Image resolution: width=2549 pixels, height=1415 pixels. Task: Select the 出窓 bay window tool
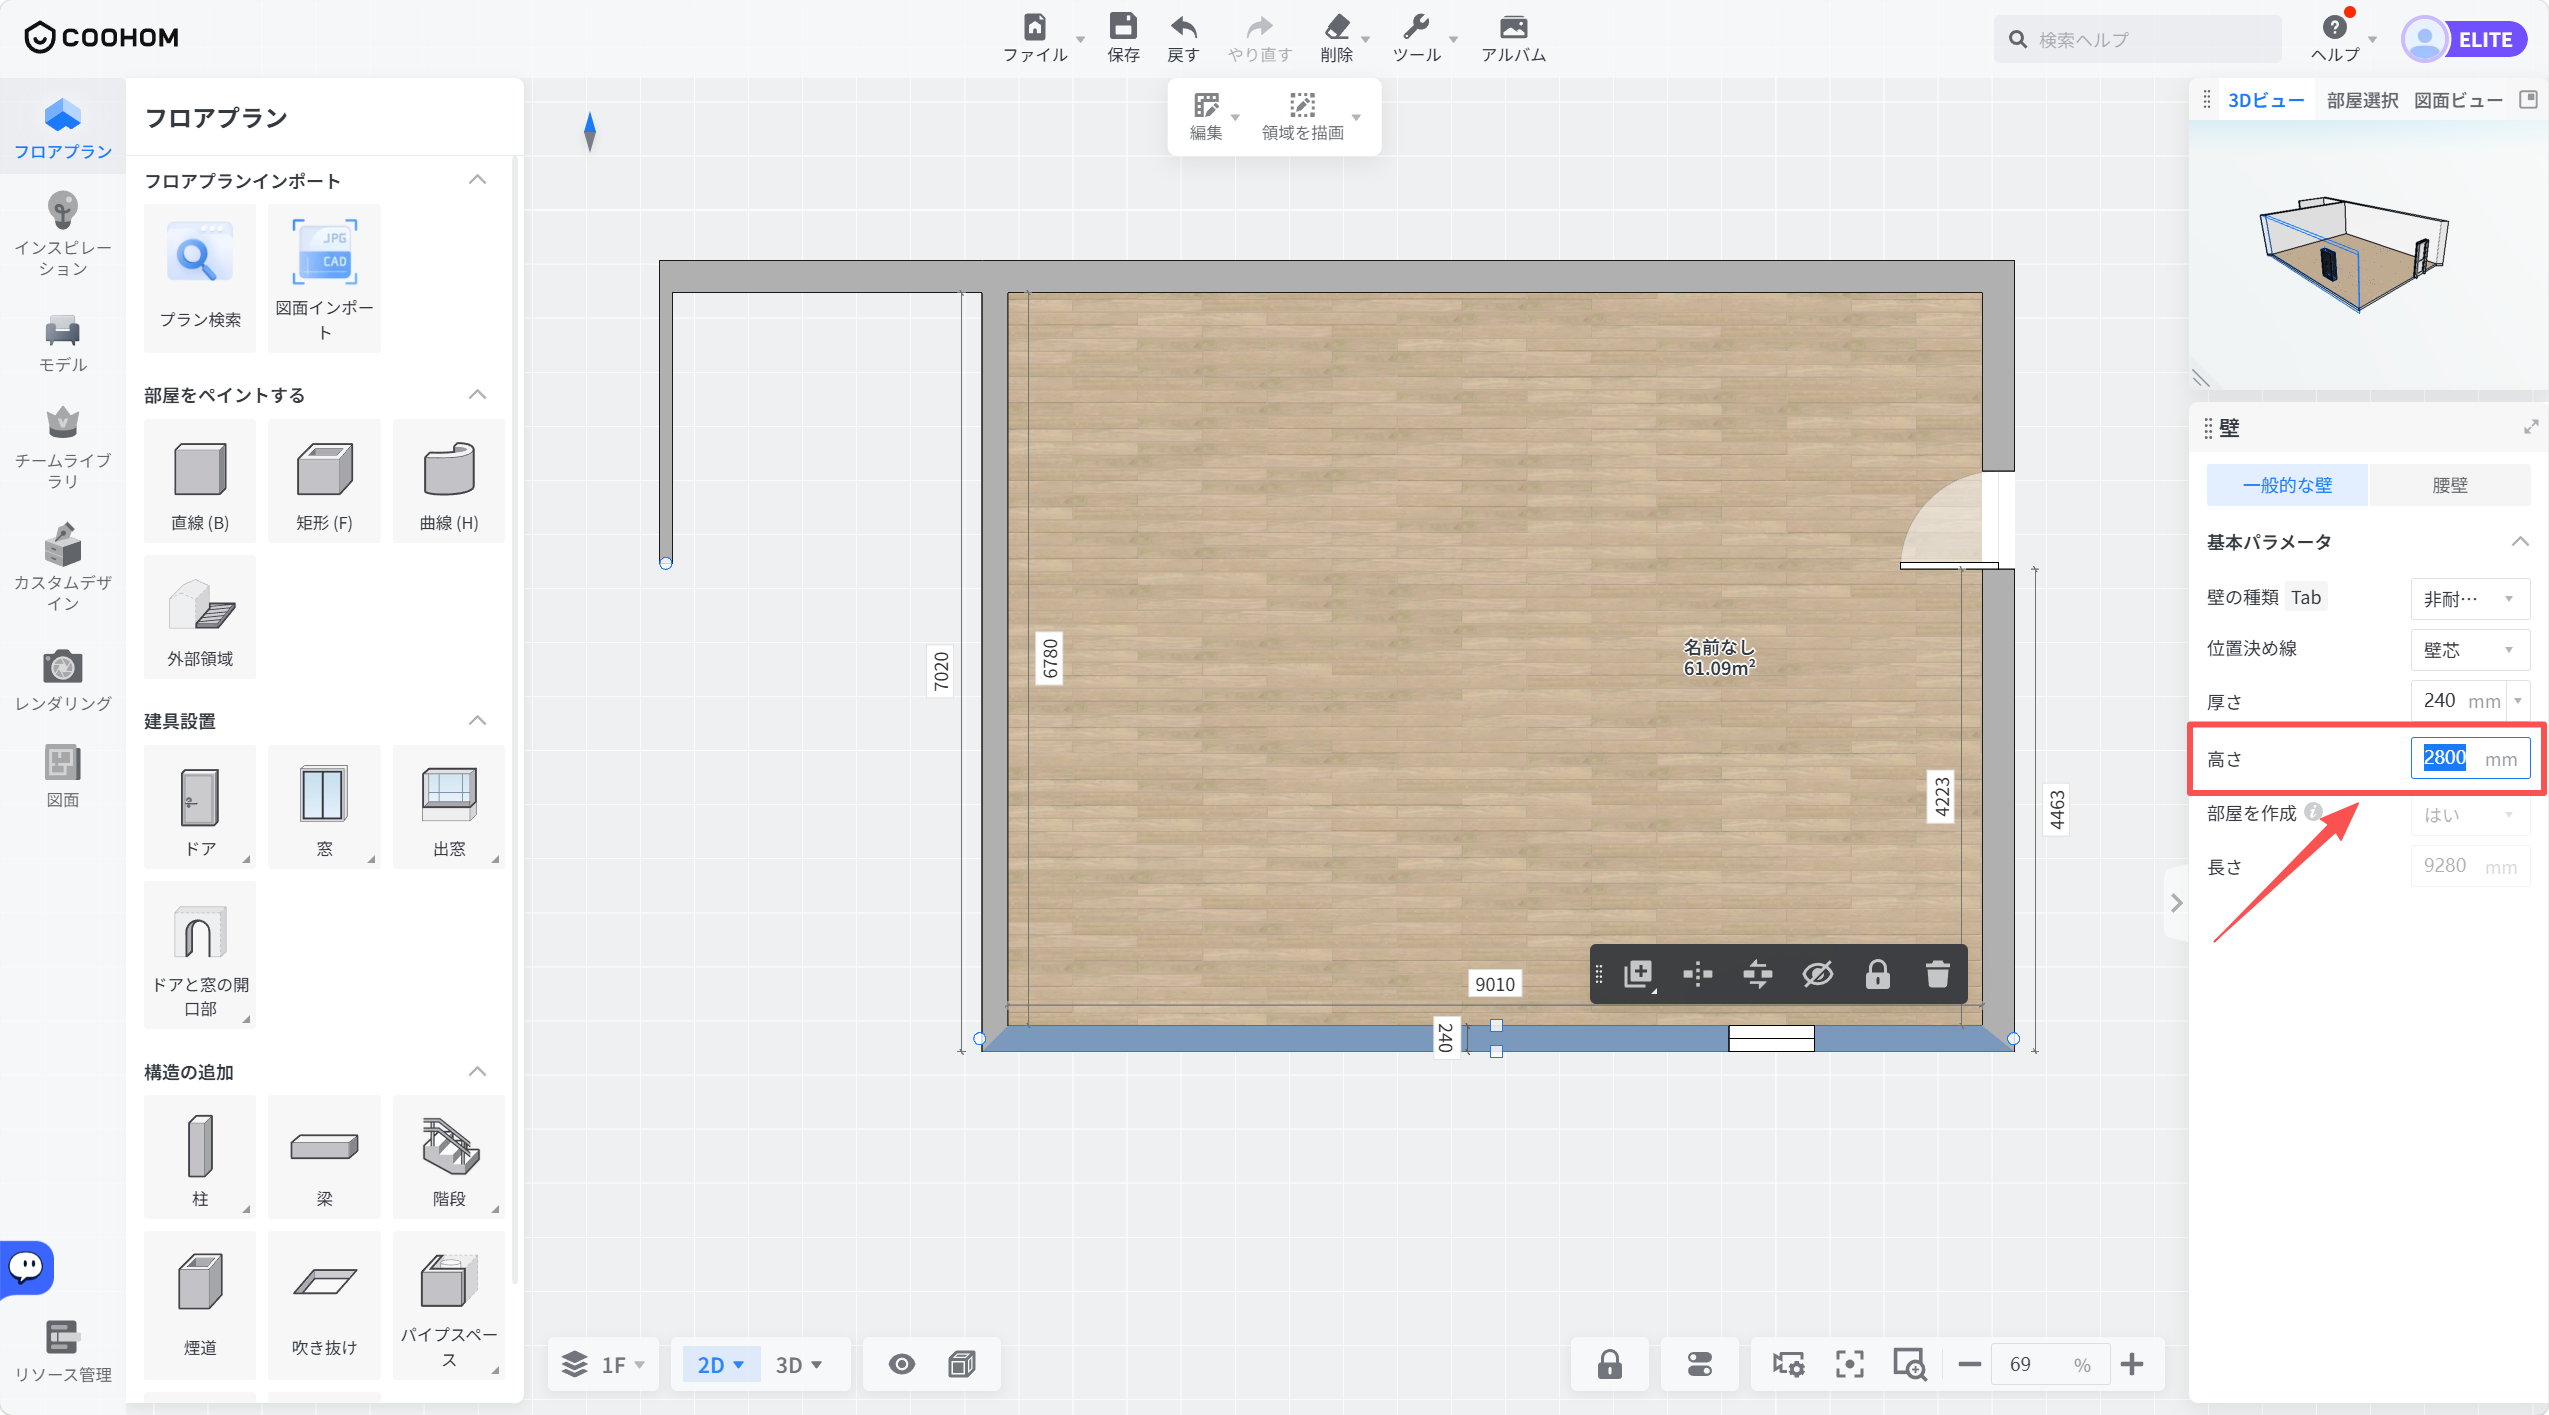tap(449, 807)
